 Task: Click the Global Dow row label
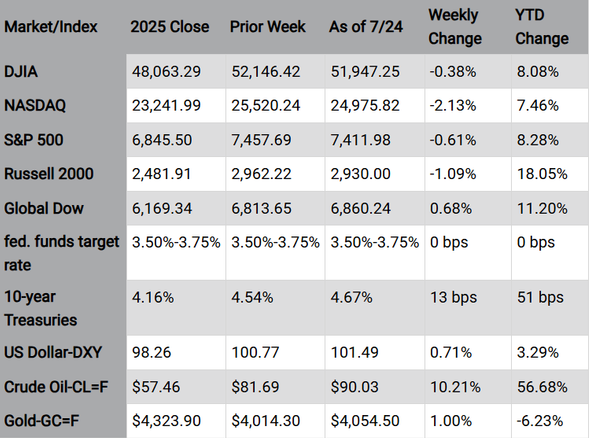coord(44,208)
